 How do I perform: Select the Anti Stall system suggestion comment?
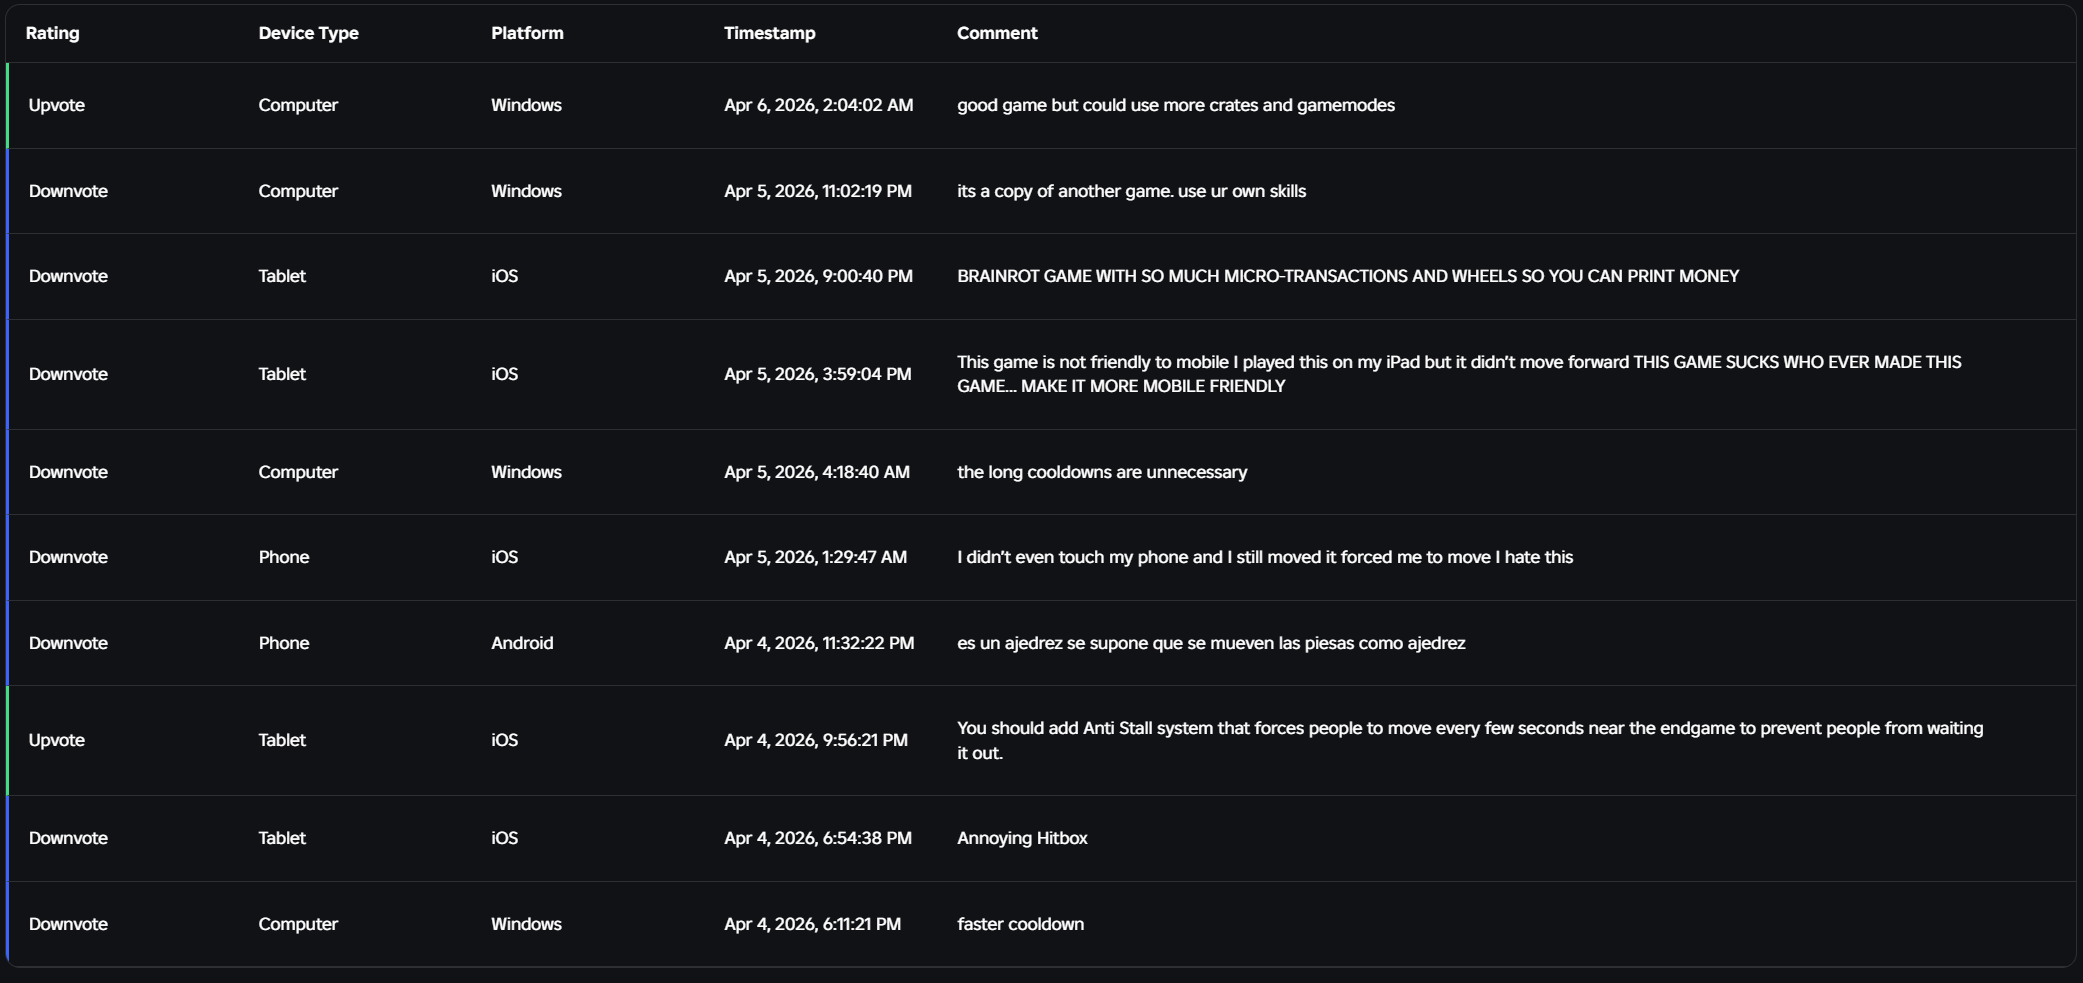coord(1469,740)
